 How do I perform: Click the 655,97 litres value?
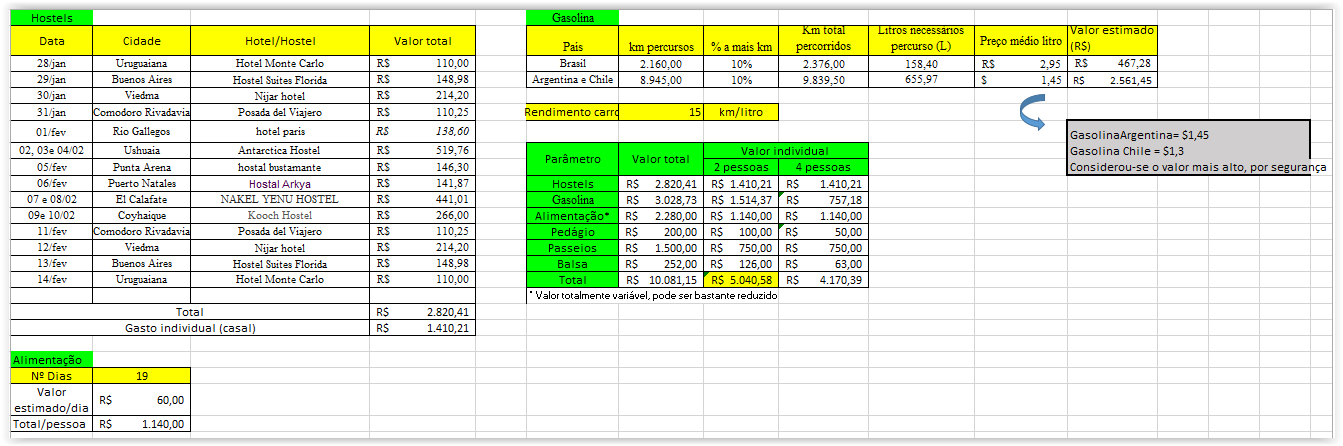point(921,79)
